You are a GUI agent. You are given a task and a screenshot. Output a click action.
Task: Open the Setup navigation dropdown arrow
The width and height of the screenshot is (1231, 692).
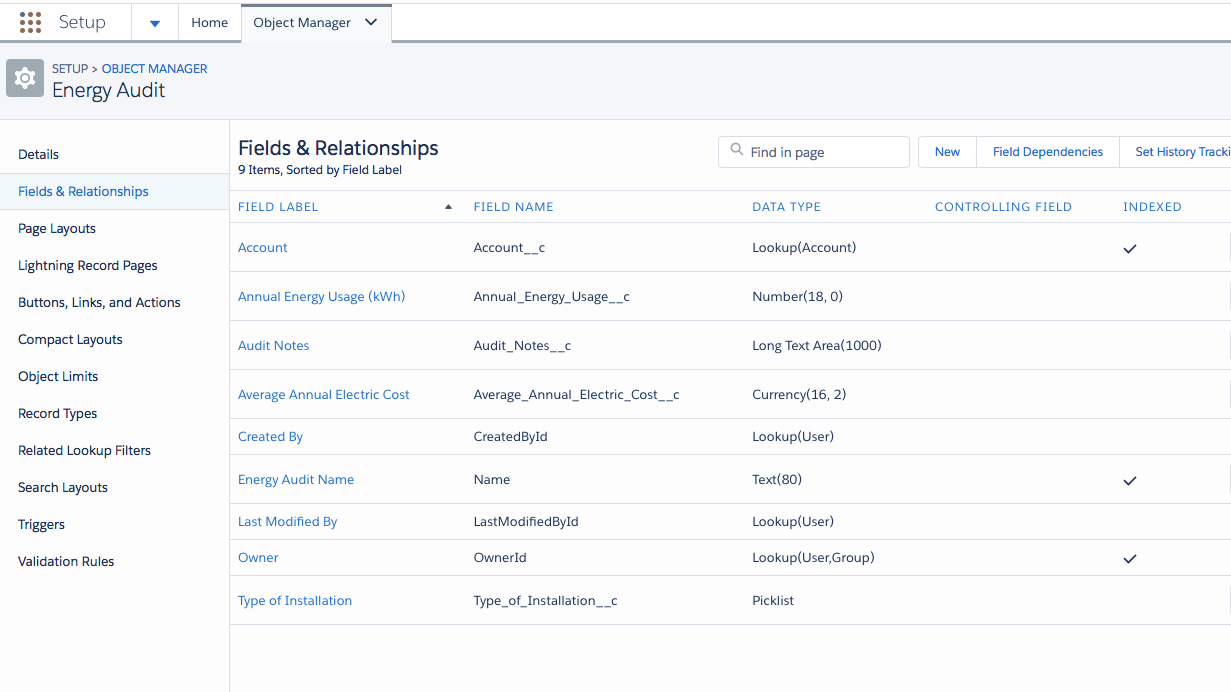click(x=154, y=23)
